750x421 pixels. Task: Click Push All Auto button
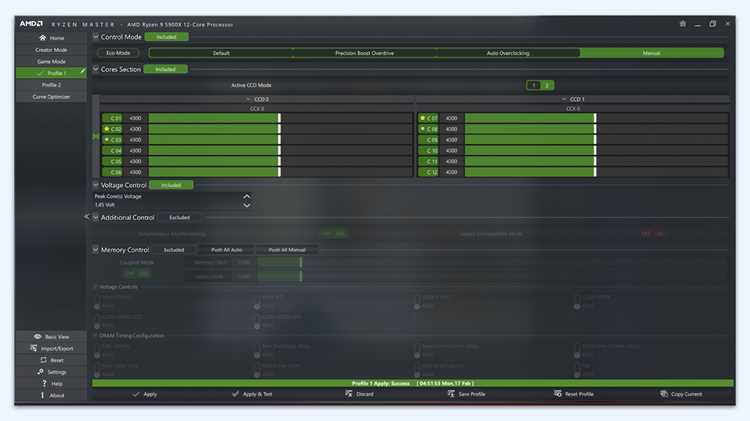(227, 250)
